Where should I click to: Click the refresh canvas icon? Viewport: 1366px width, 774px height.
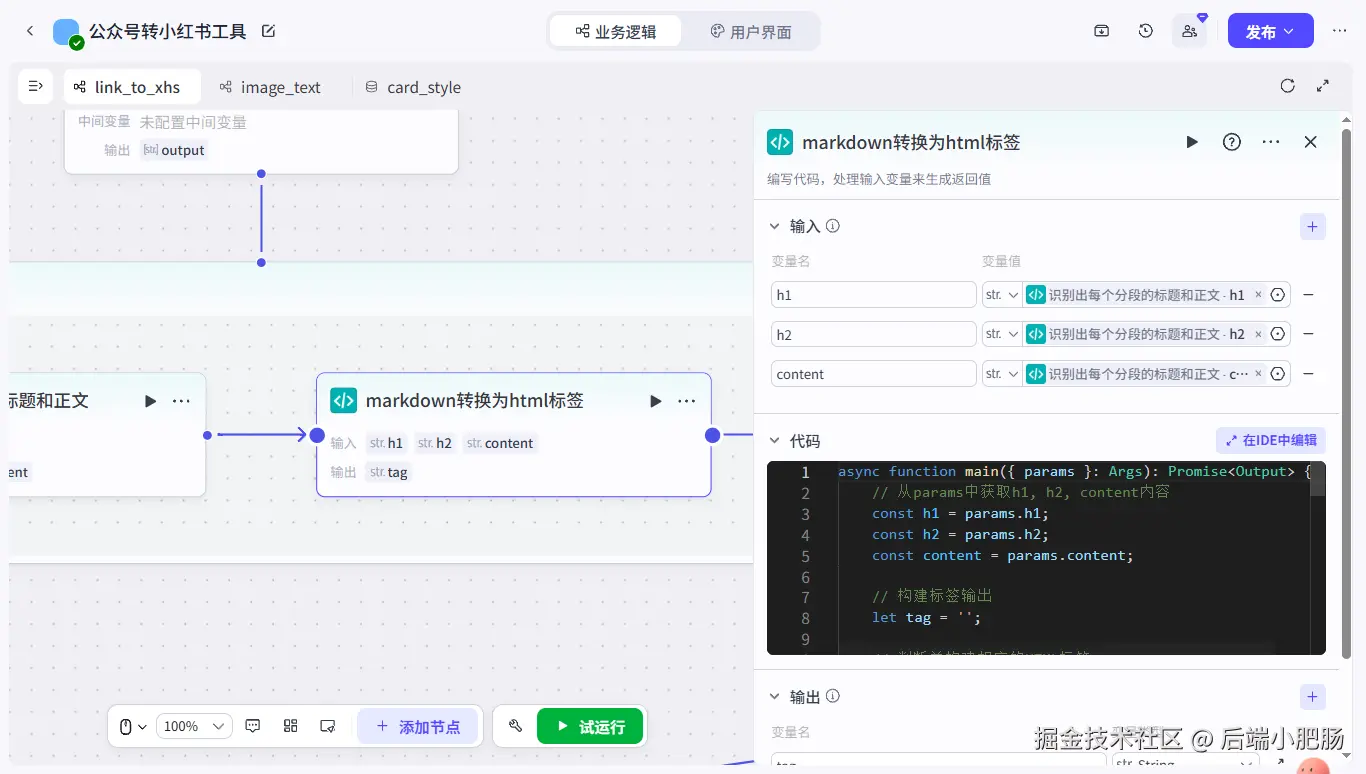click(x=1288, y=86)
